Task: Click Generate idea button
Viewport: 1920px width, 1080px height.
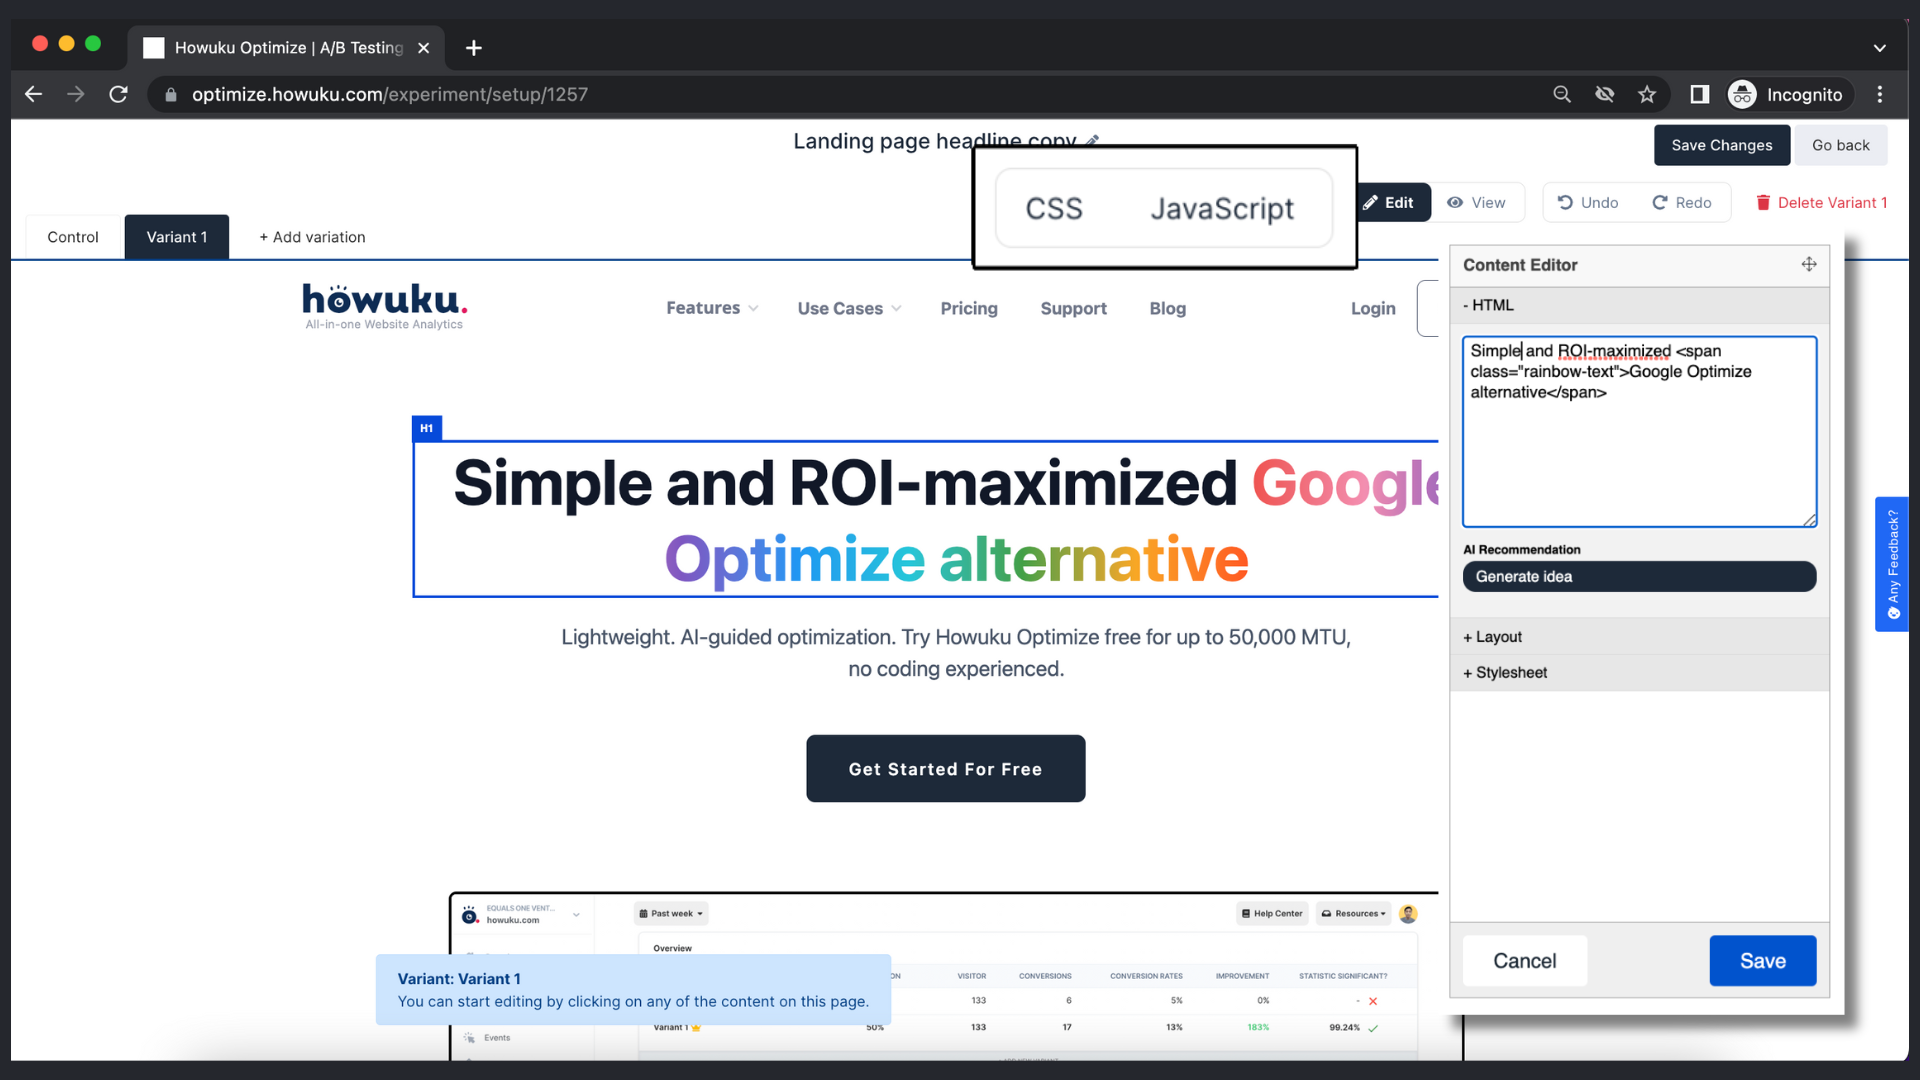Action: point(1639,576)
